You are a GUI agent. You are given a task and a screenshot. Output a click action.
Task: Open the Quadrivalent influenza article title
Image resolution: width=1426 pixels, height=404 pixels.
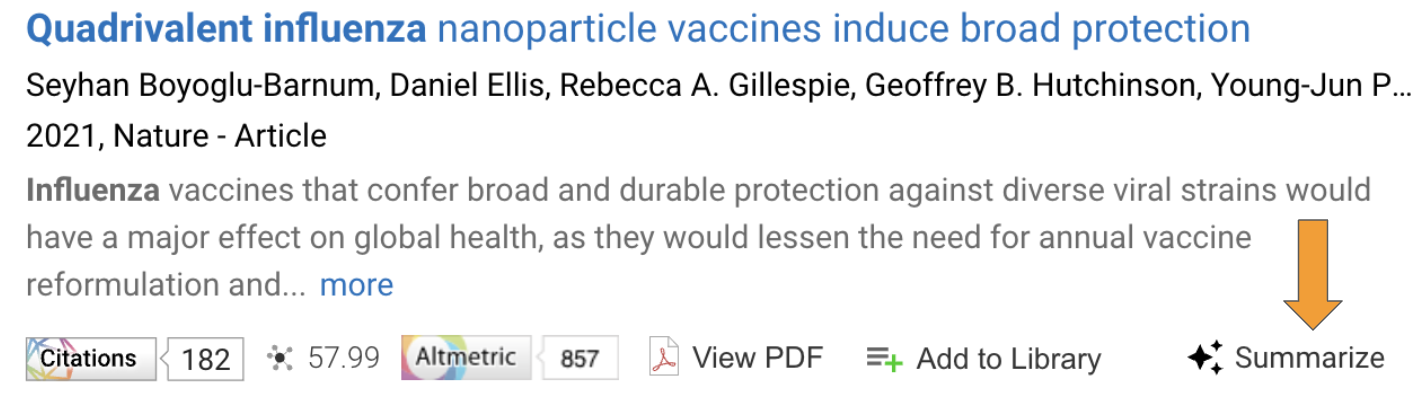(638, 28)
